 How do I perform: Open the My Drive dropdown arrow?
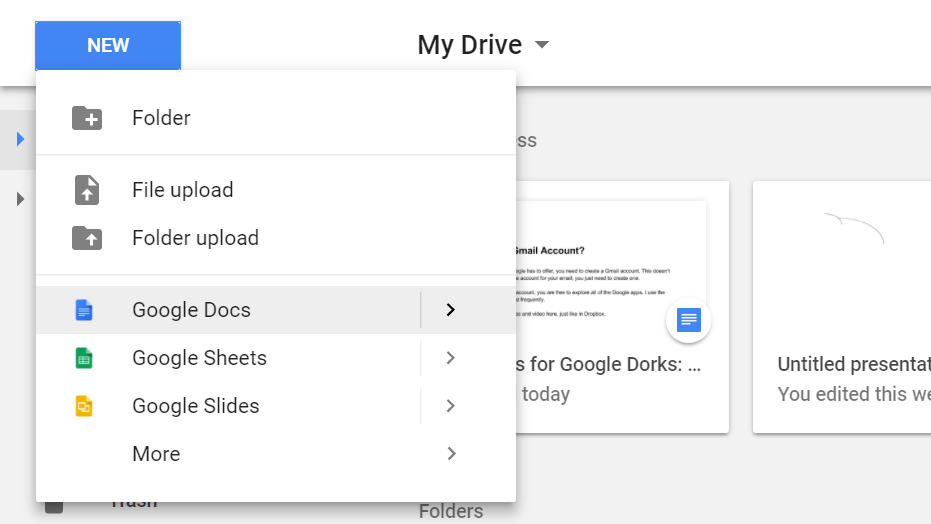click(542, 45)
